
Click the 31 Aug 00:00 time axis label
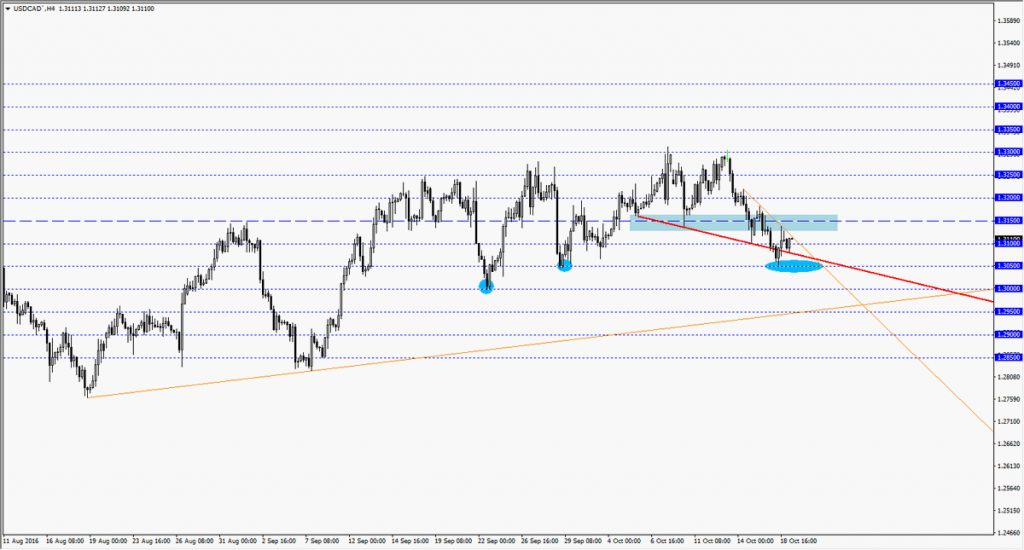pyautogui.click(x=238, y=542)
